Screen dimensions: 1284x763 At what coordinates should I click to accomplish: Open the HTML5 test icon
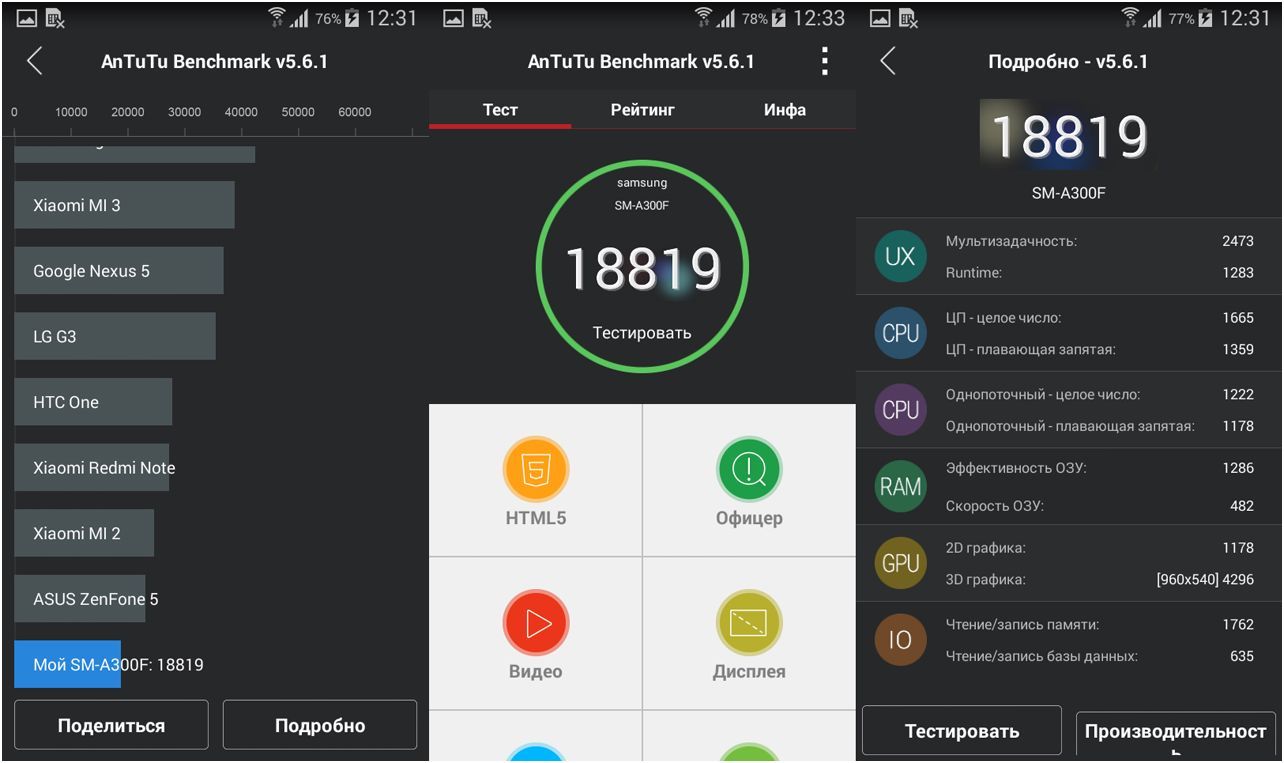click(535, 469)
